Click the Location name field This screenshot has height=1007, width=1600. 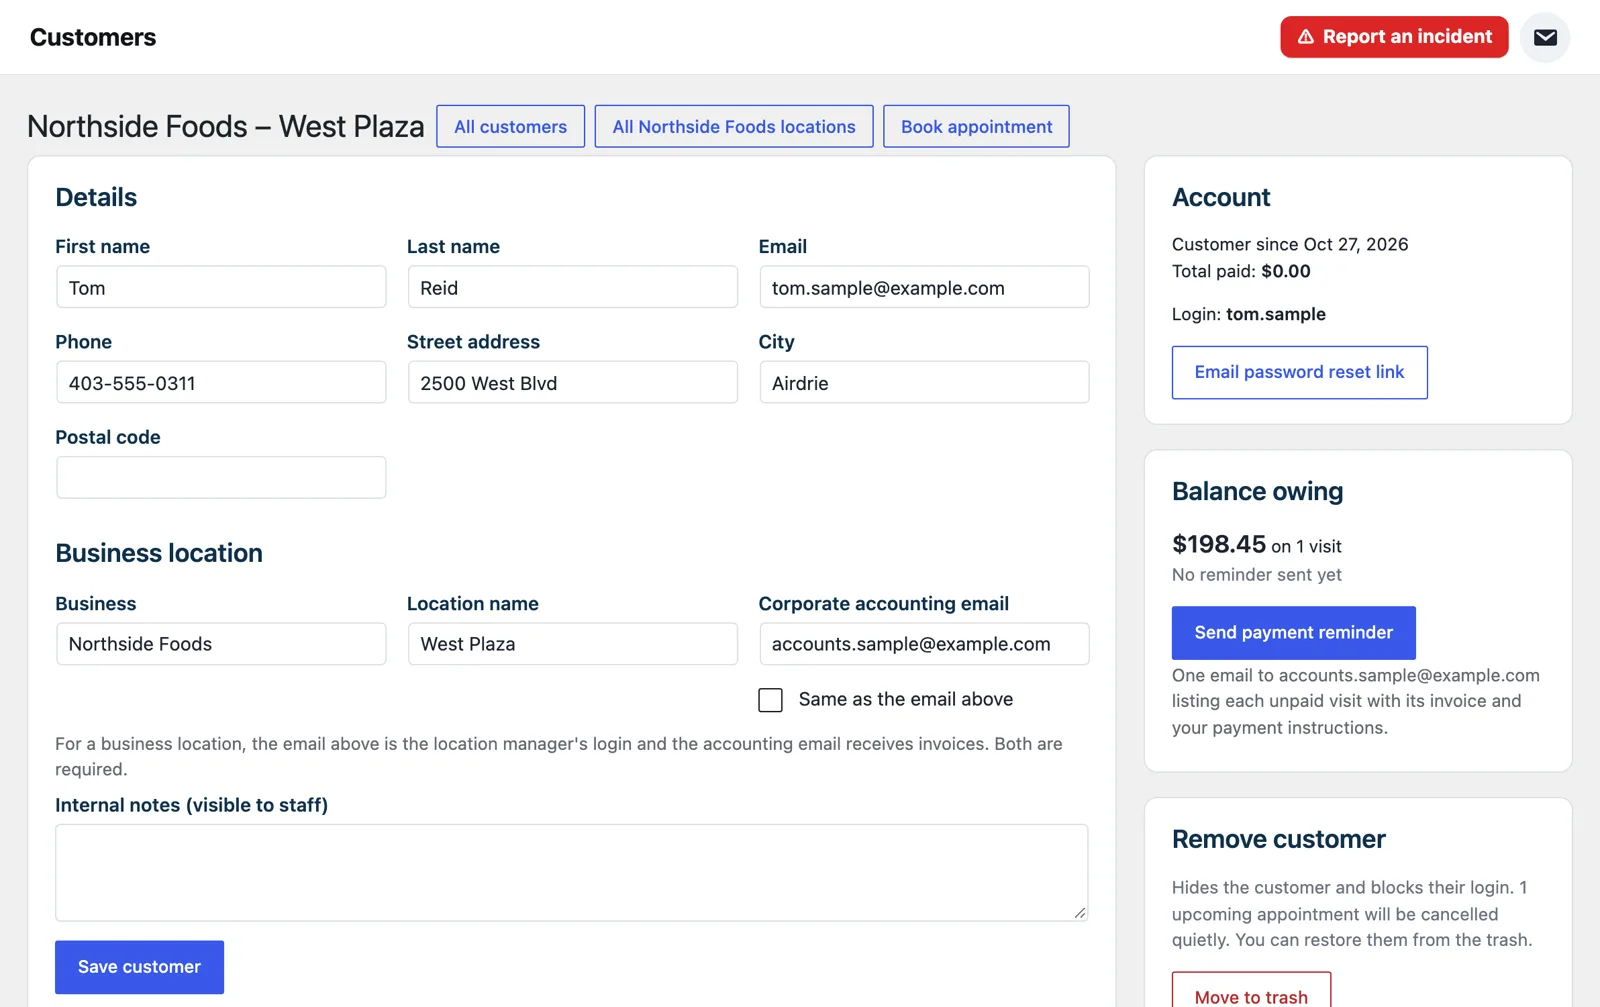(572, 644)
